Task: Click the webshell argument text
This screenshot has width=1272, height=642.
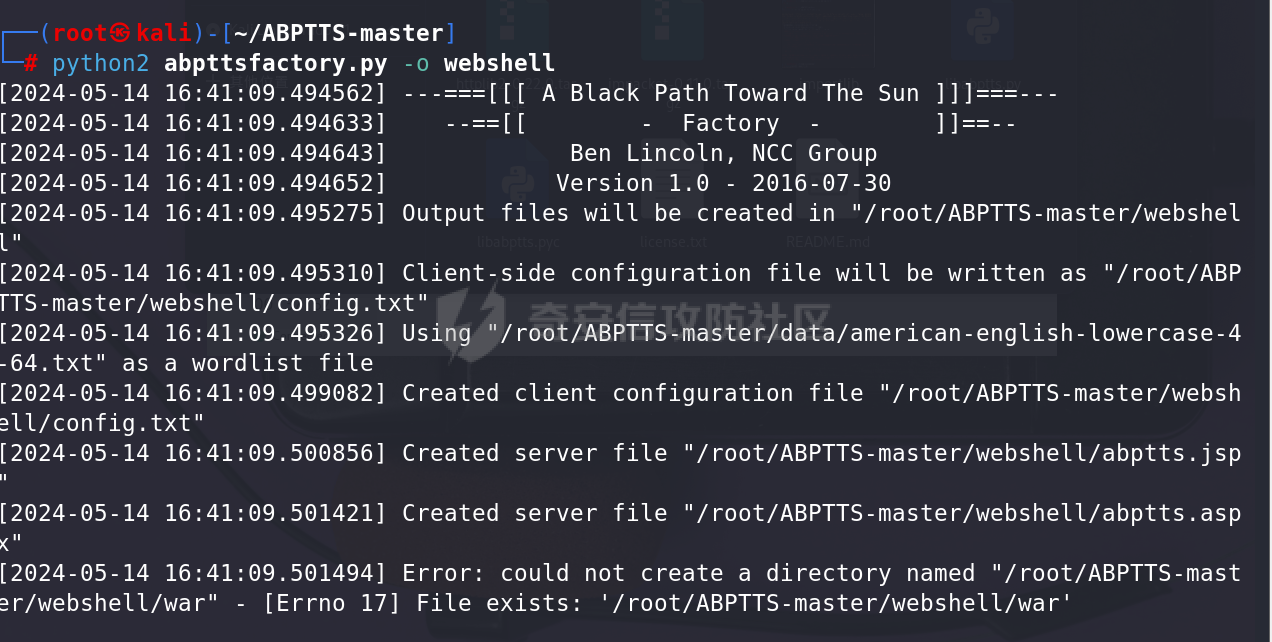Action: coord(499,64)
